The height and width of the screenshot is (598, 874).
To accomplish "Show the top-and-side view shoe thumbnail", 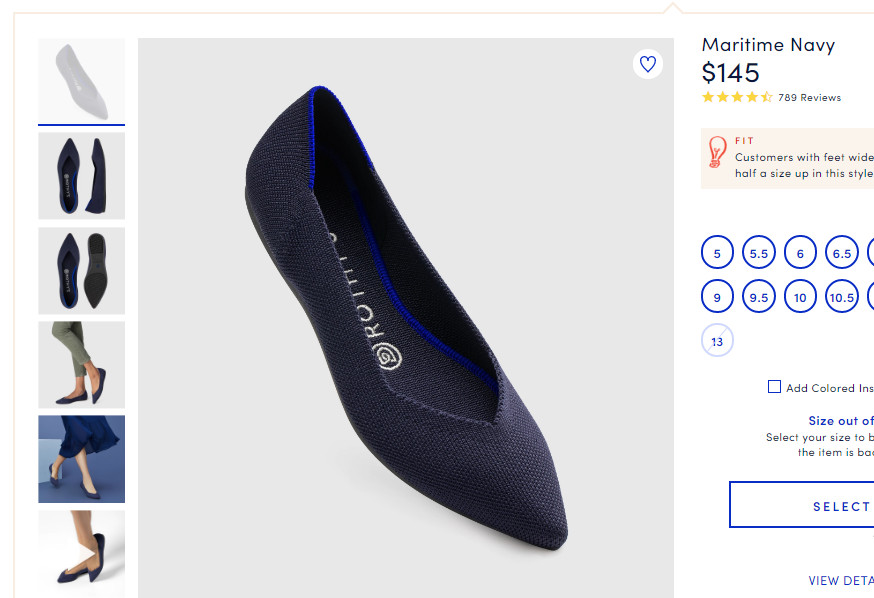I will [81, 175].
